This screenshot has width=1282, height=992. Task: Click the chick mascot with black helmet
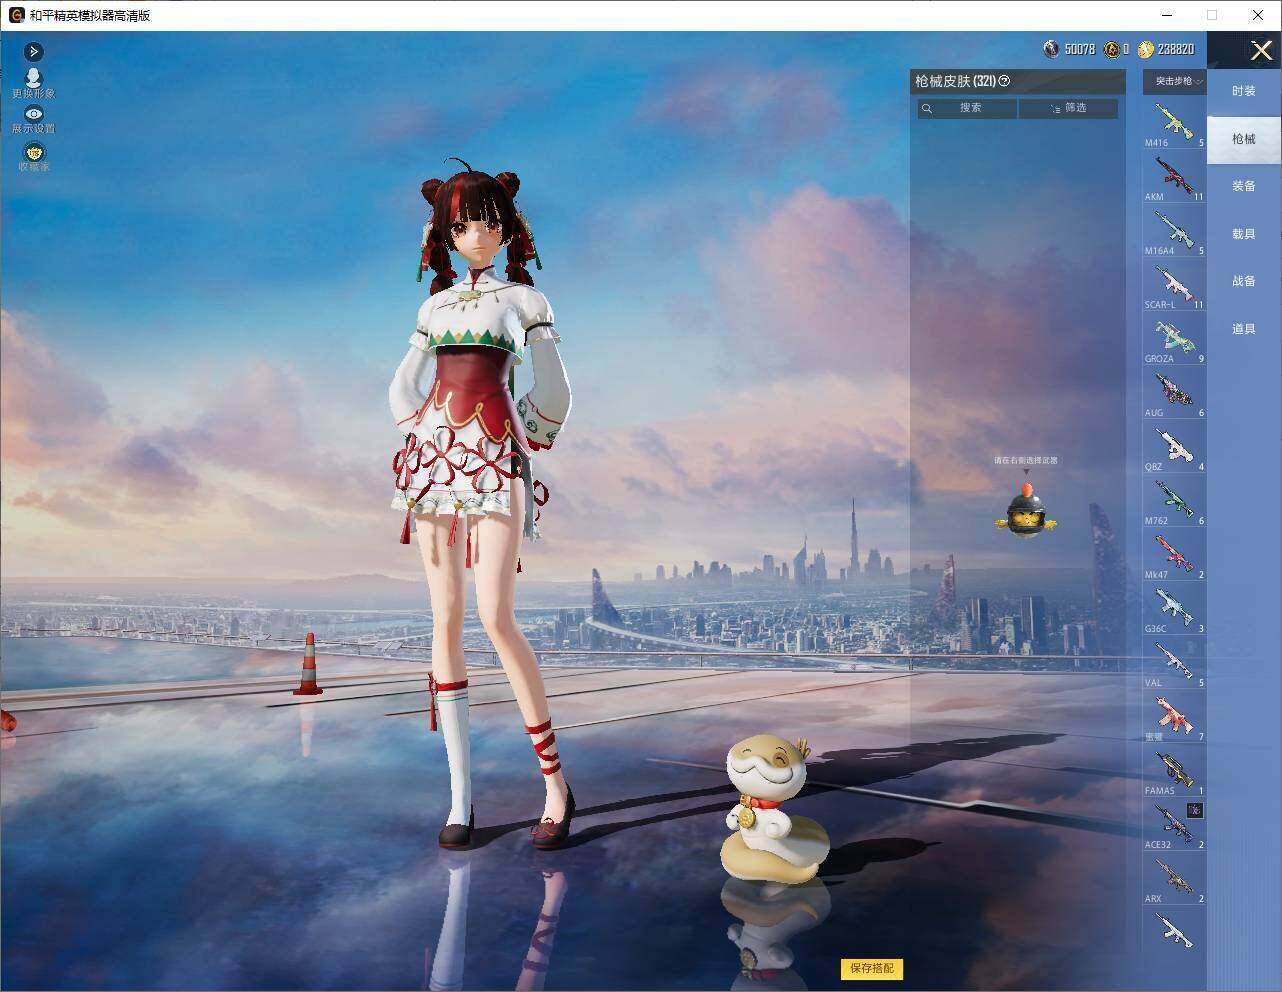point(1025,510)
